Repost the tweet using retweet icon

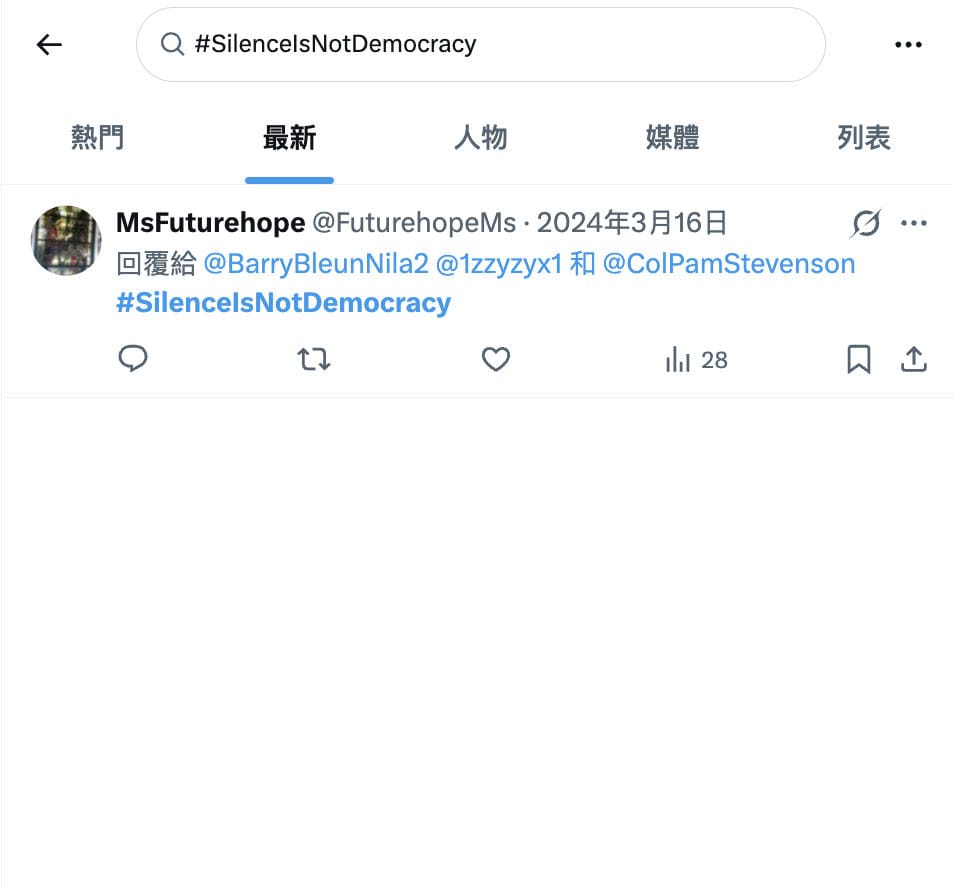(x=314, y=359)
